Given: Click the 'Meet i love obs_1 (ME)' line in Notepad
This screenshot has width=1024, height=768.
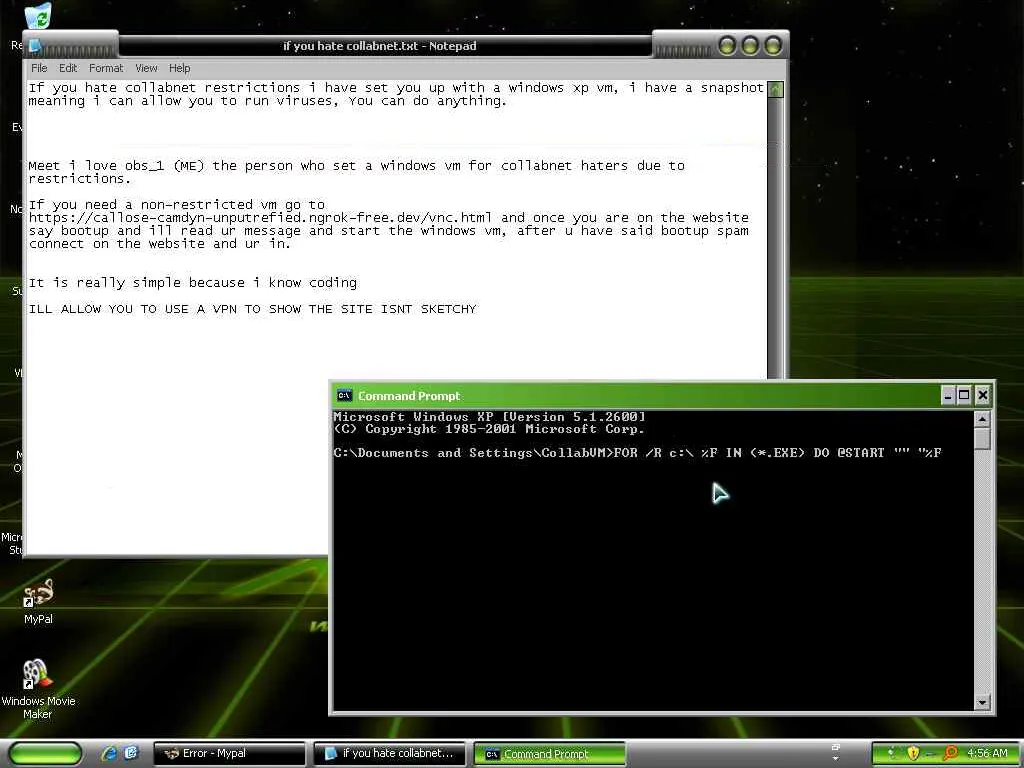Looking at the screenshot, I should 357,166.
